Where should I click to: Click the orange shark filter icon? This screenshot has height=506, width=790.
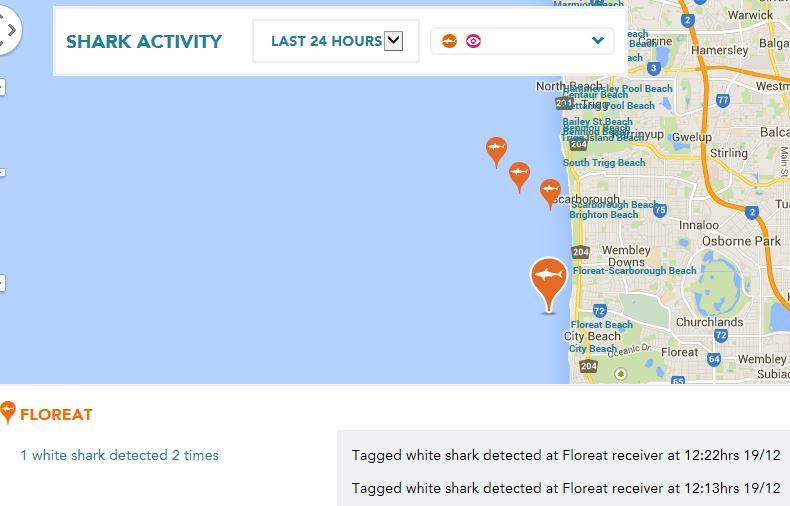(450, 41)
